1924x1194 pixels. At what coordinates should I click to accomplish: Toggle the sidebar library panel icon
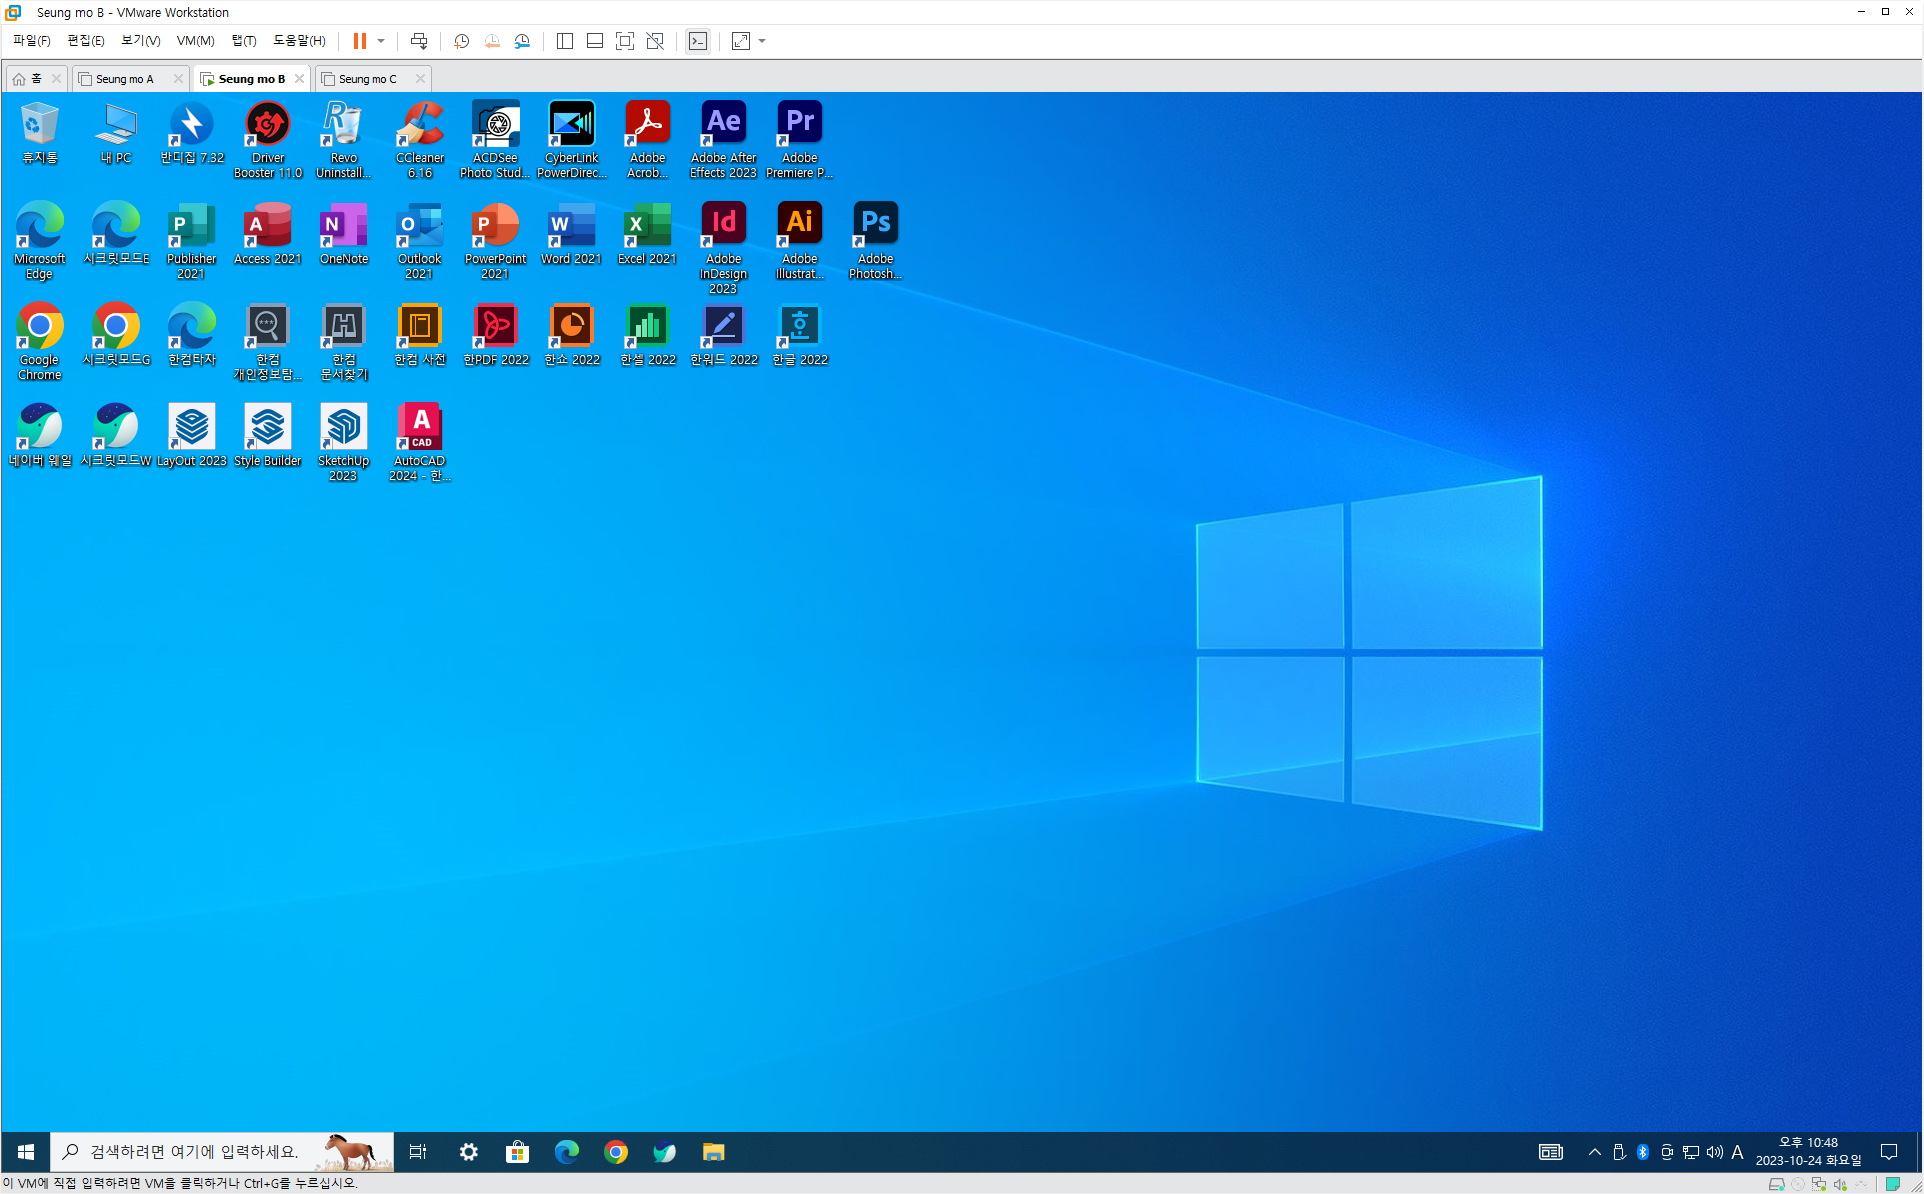coord(565,41)
